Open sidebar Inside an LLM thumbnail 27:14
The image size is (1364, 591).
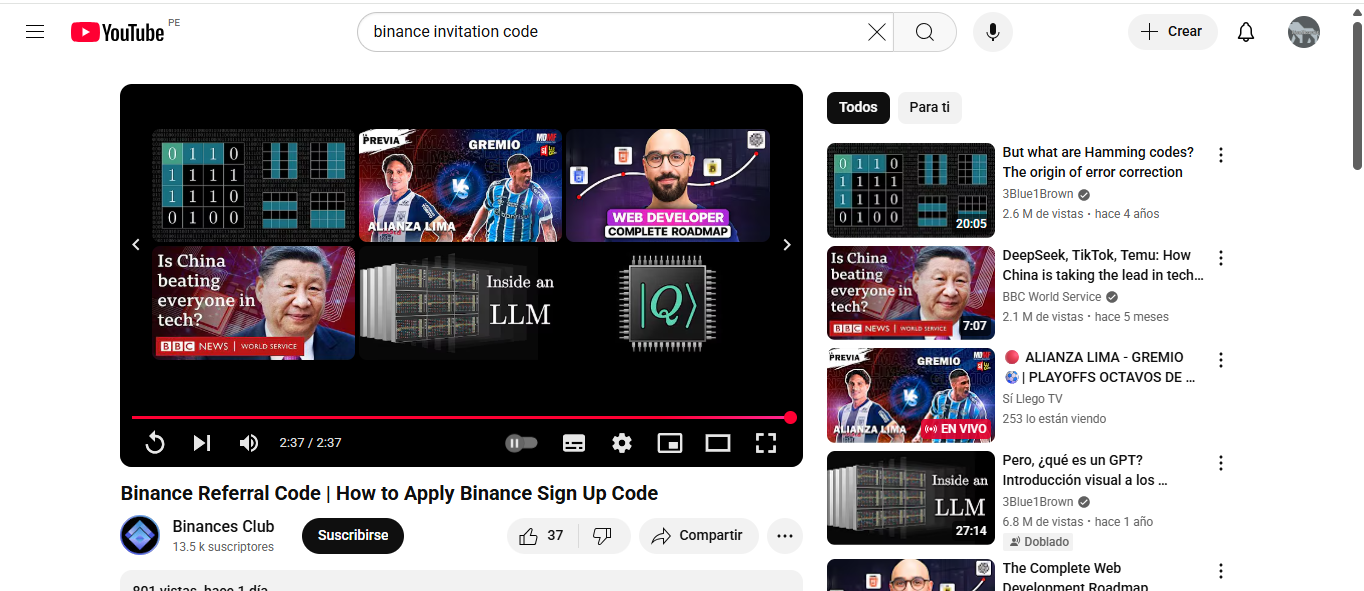click(911, 498)
